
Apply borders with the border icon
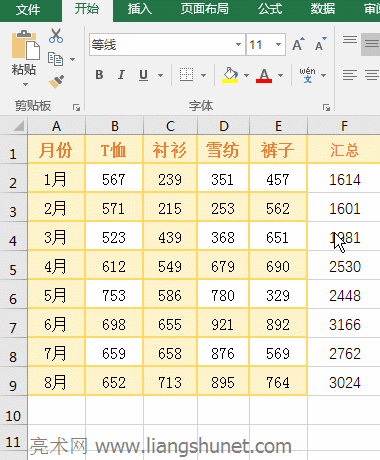click(186, 75)
